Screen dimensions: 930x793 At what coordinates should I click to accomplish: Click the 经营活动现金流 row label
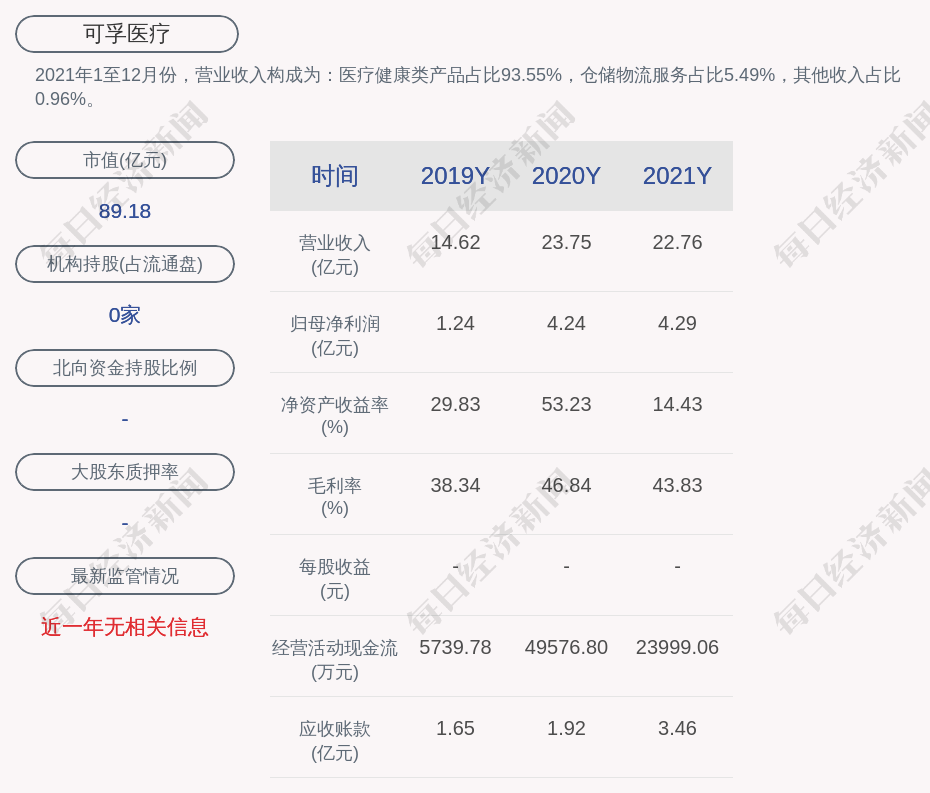point(335,648)
